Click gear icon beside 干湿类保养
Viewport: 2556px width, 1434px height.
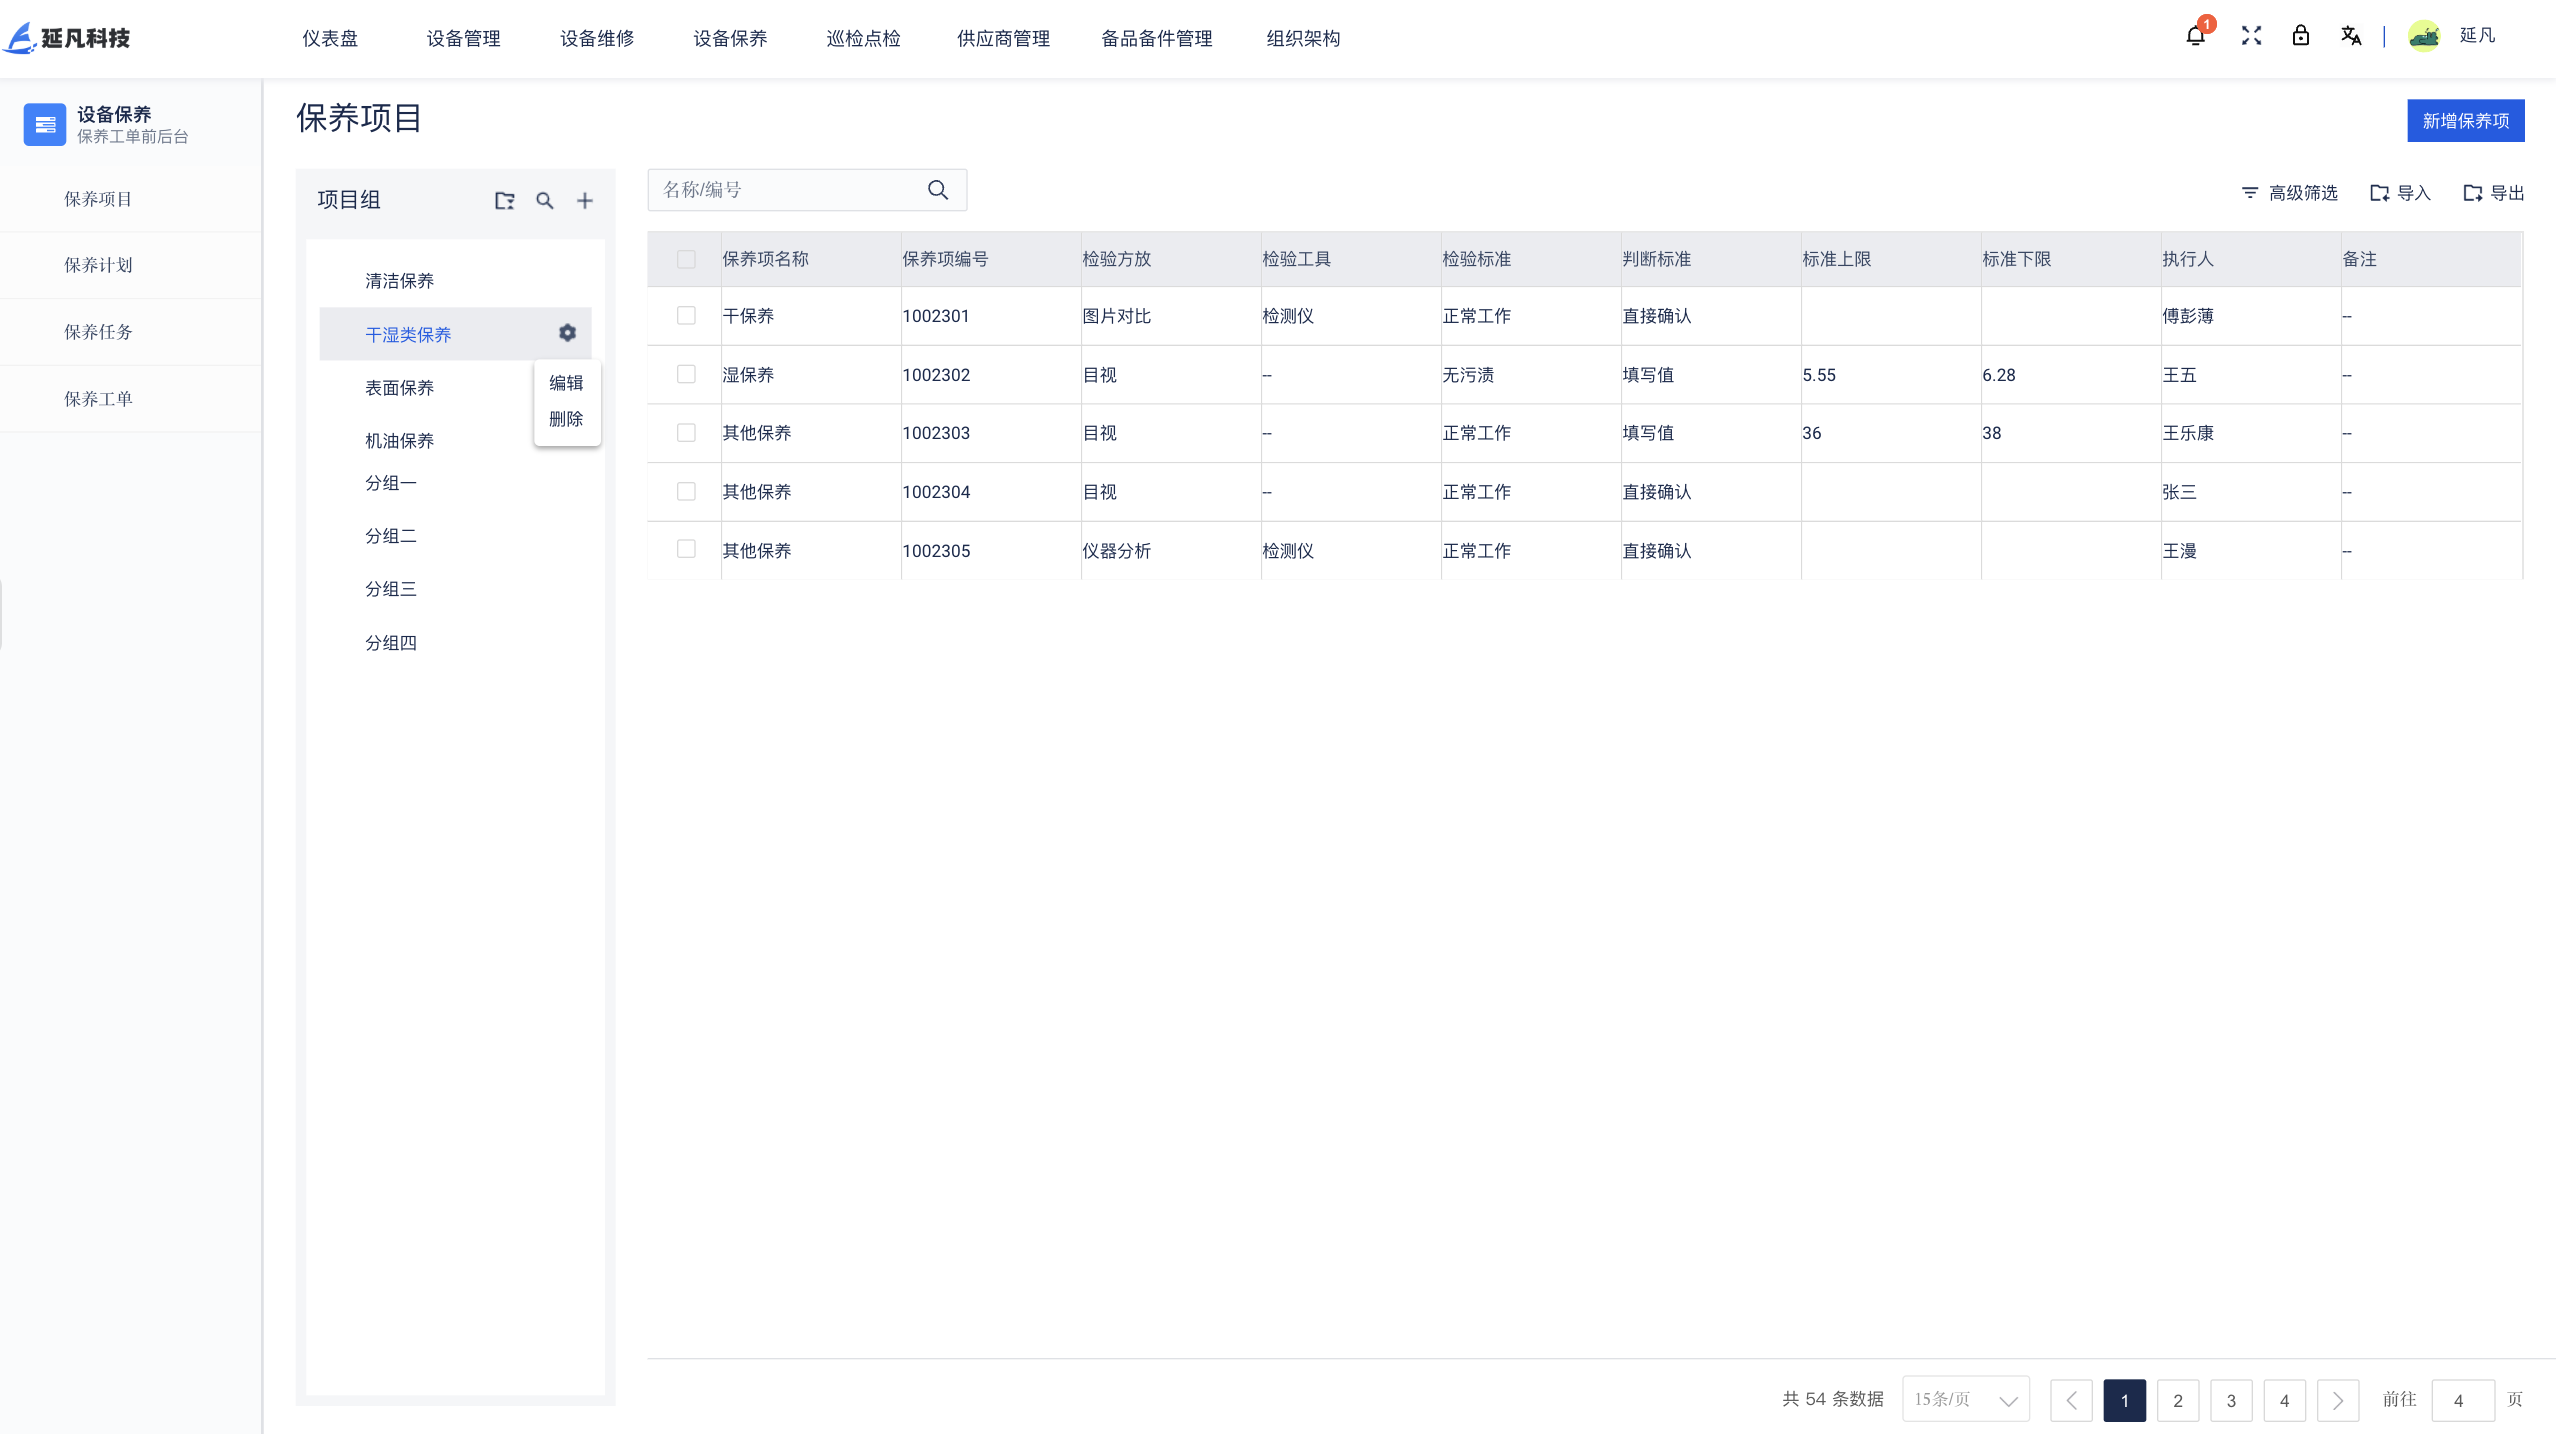567,333
